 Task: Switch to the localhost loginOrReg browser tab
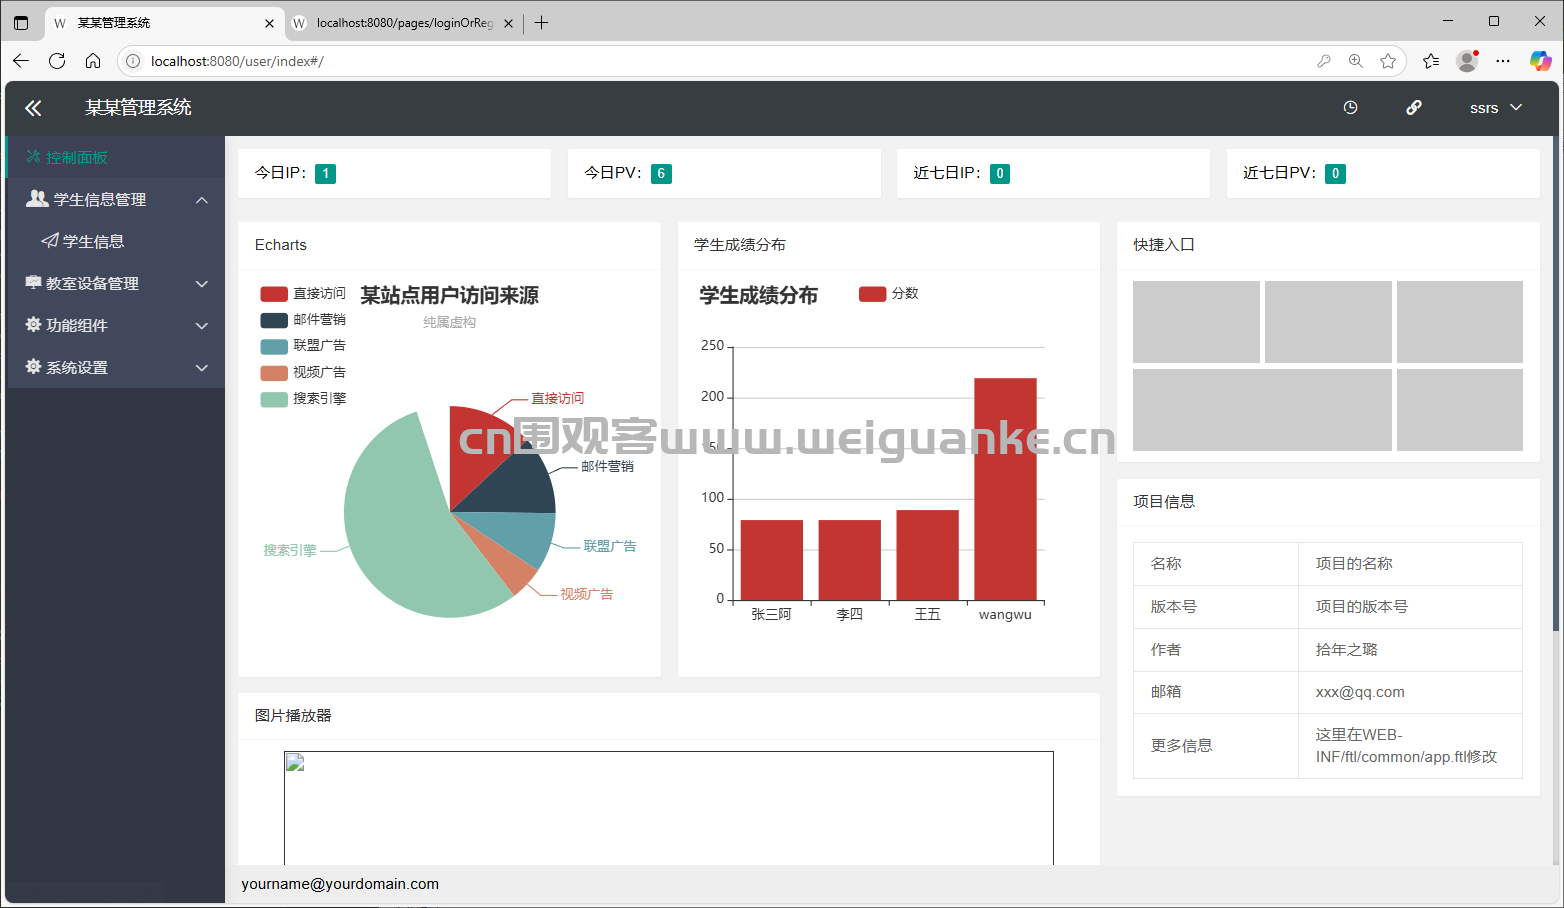point(404,23)
